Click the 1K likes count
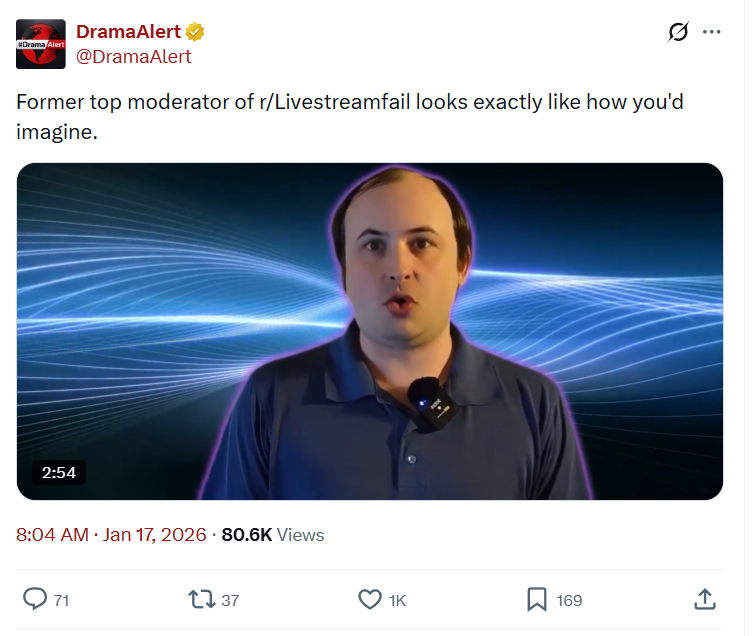This screenshot has height=636, width=753. point(398,600)
